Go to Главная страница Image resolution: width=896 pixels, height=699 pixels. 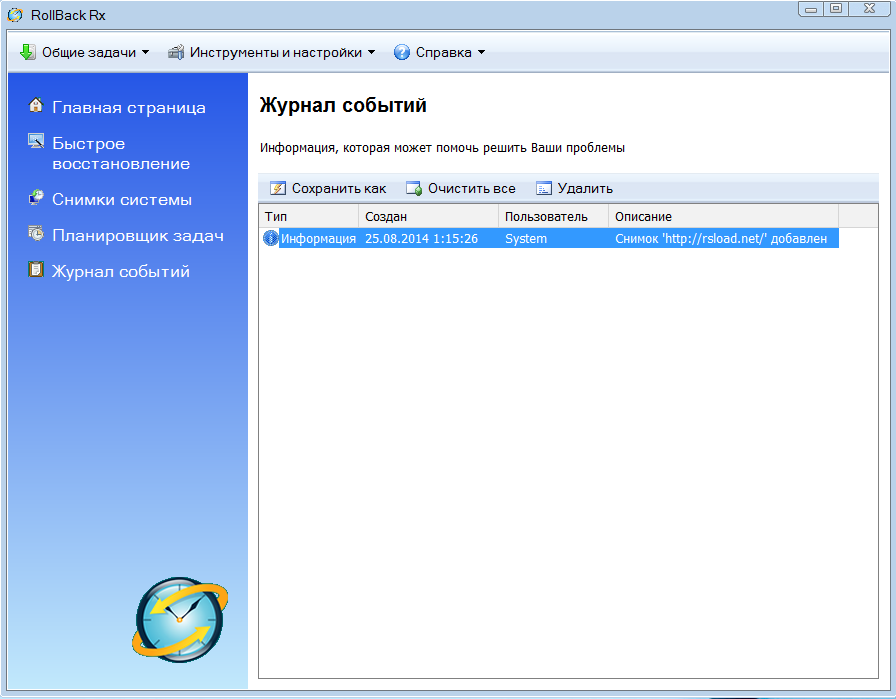pos(129,107)
